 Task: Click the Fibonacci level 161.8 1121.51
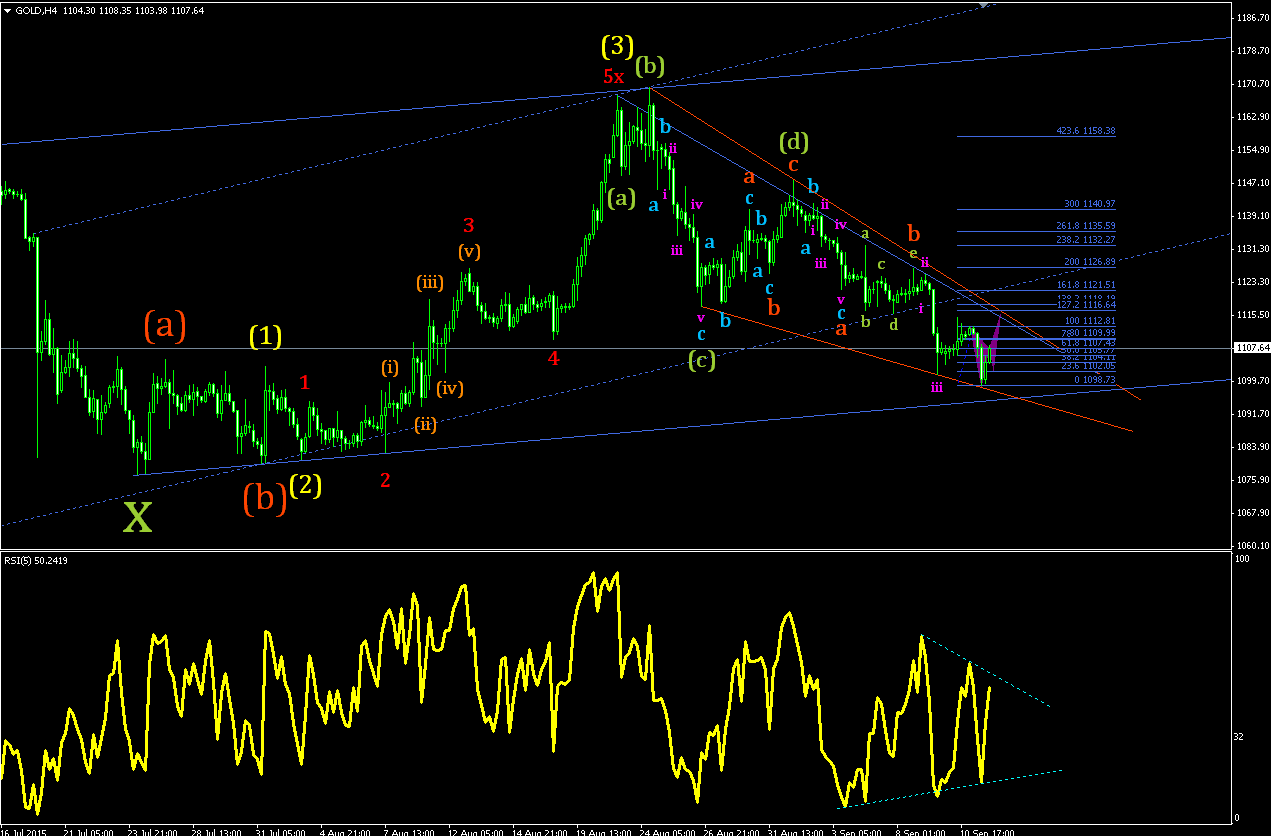point(1086,285)
